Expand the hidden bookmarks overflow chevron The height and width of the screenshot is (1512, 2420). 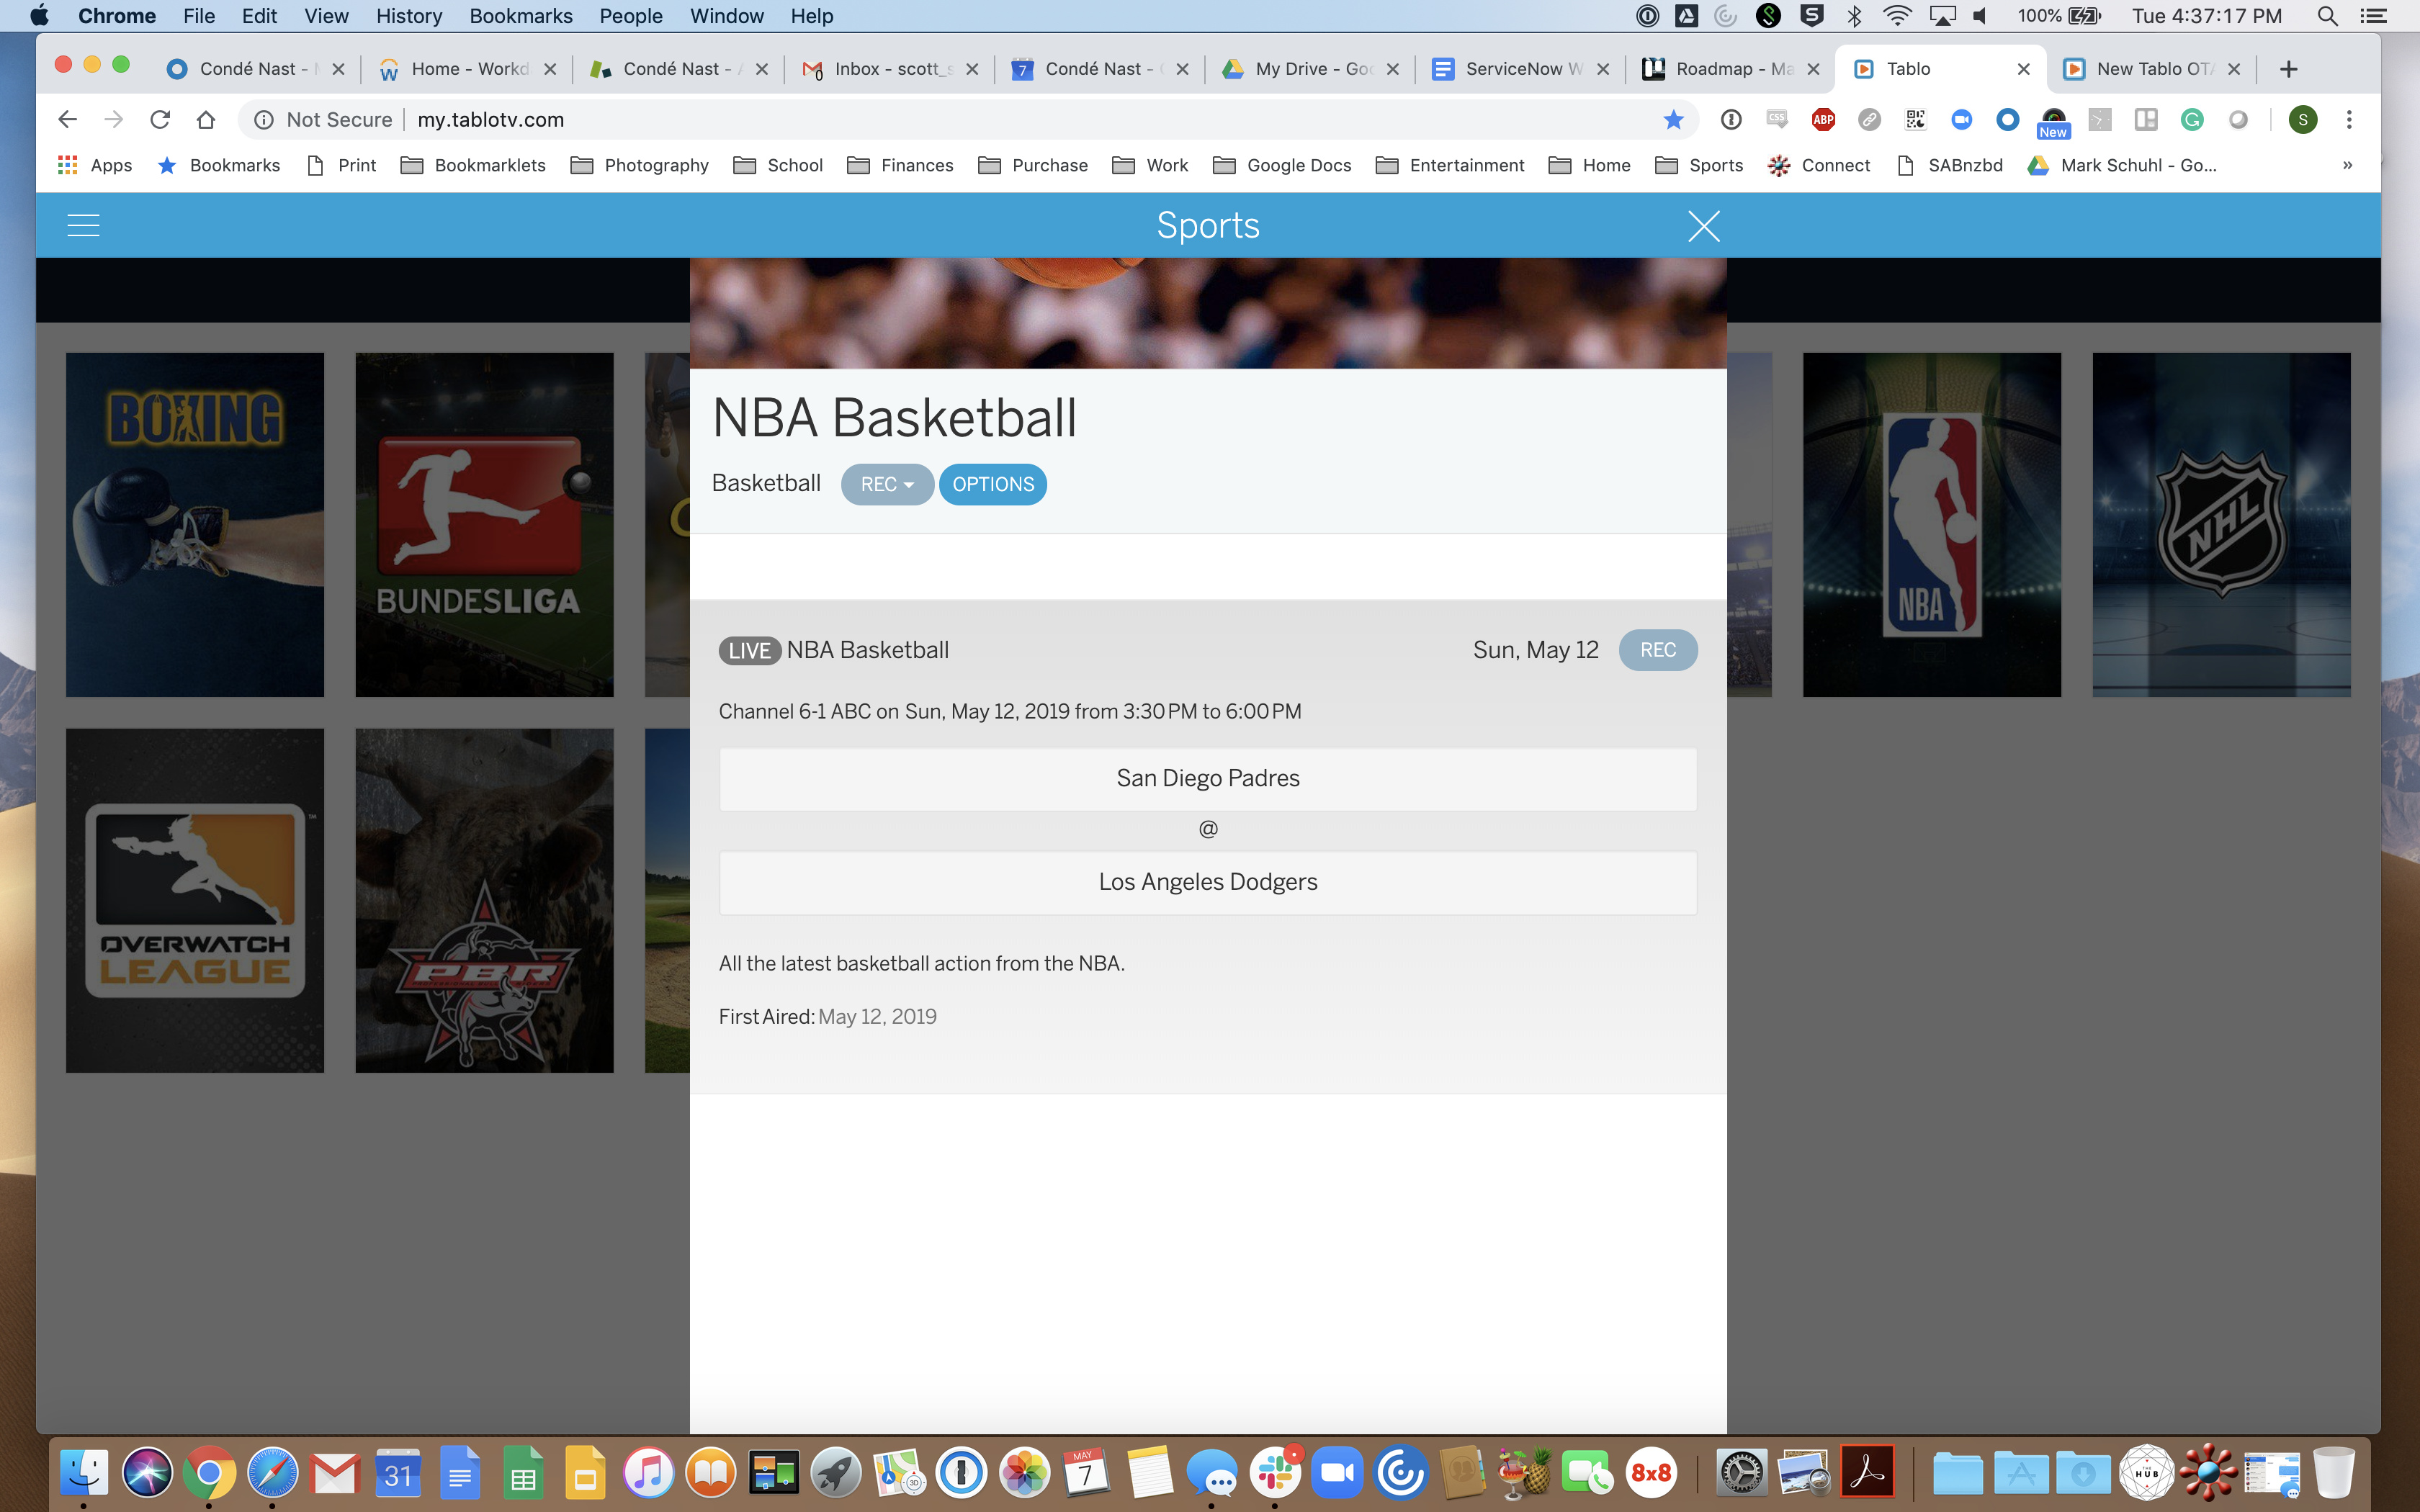2347,165
